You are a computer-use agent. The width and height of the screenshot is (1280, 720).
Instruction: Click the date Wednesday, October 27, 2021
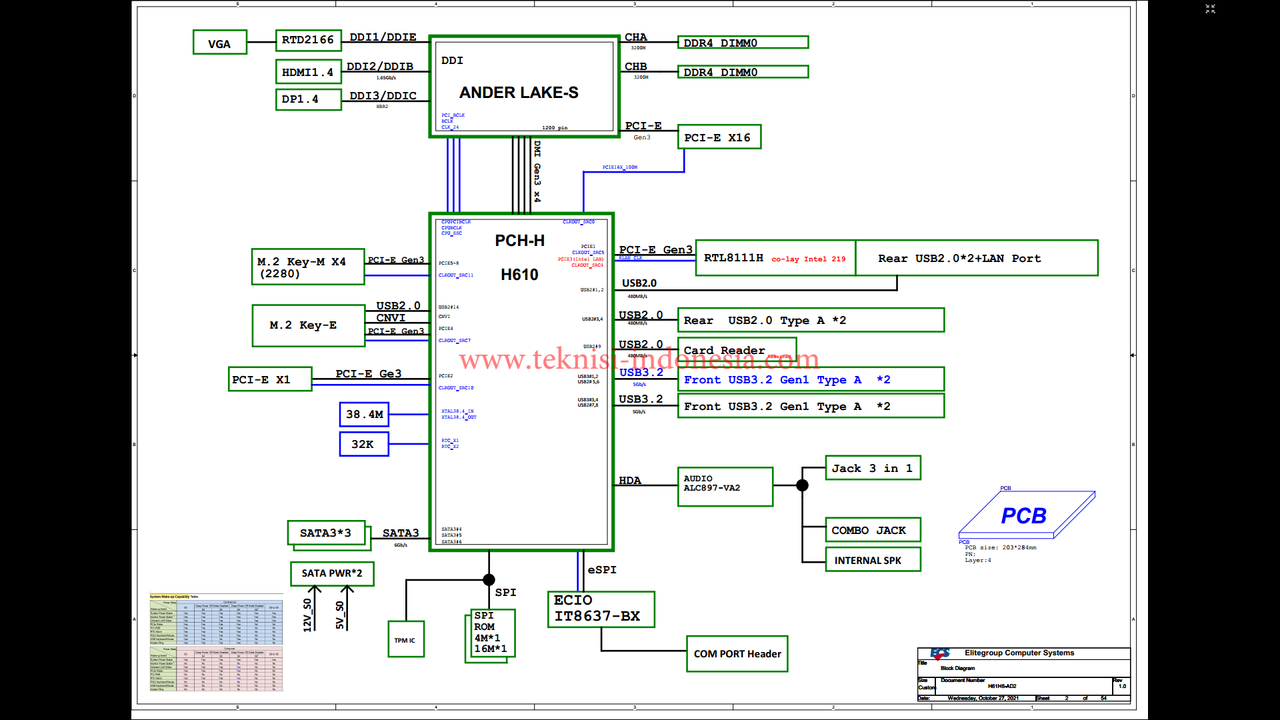pos(982,698)
